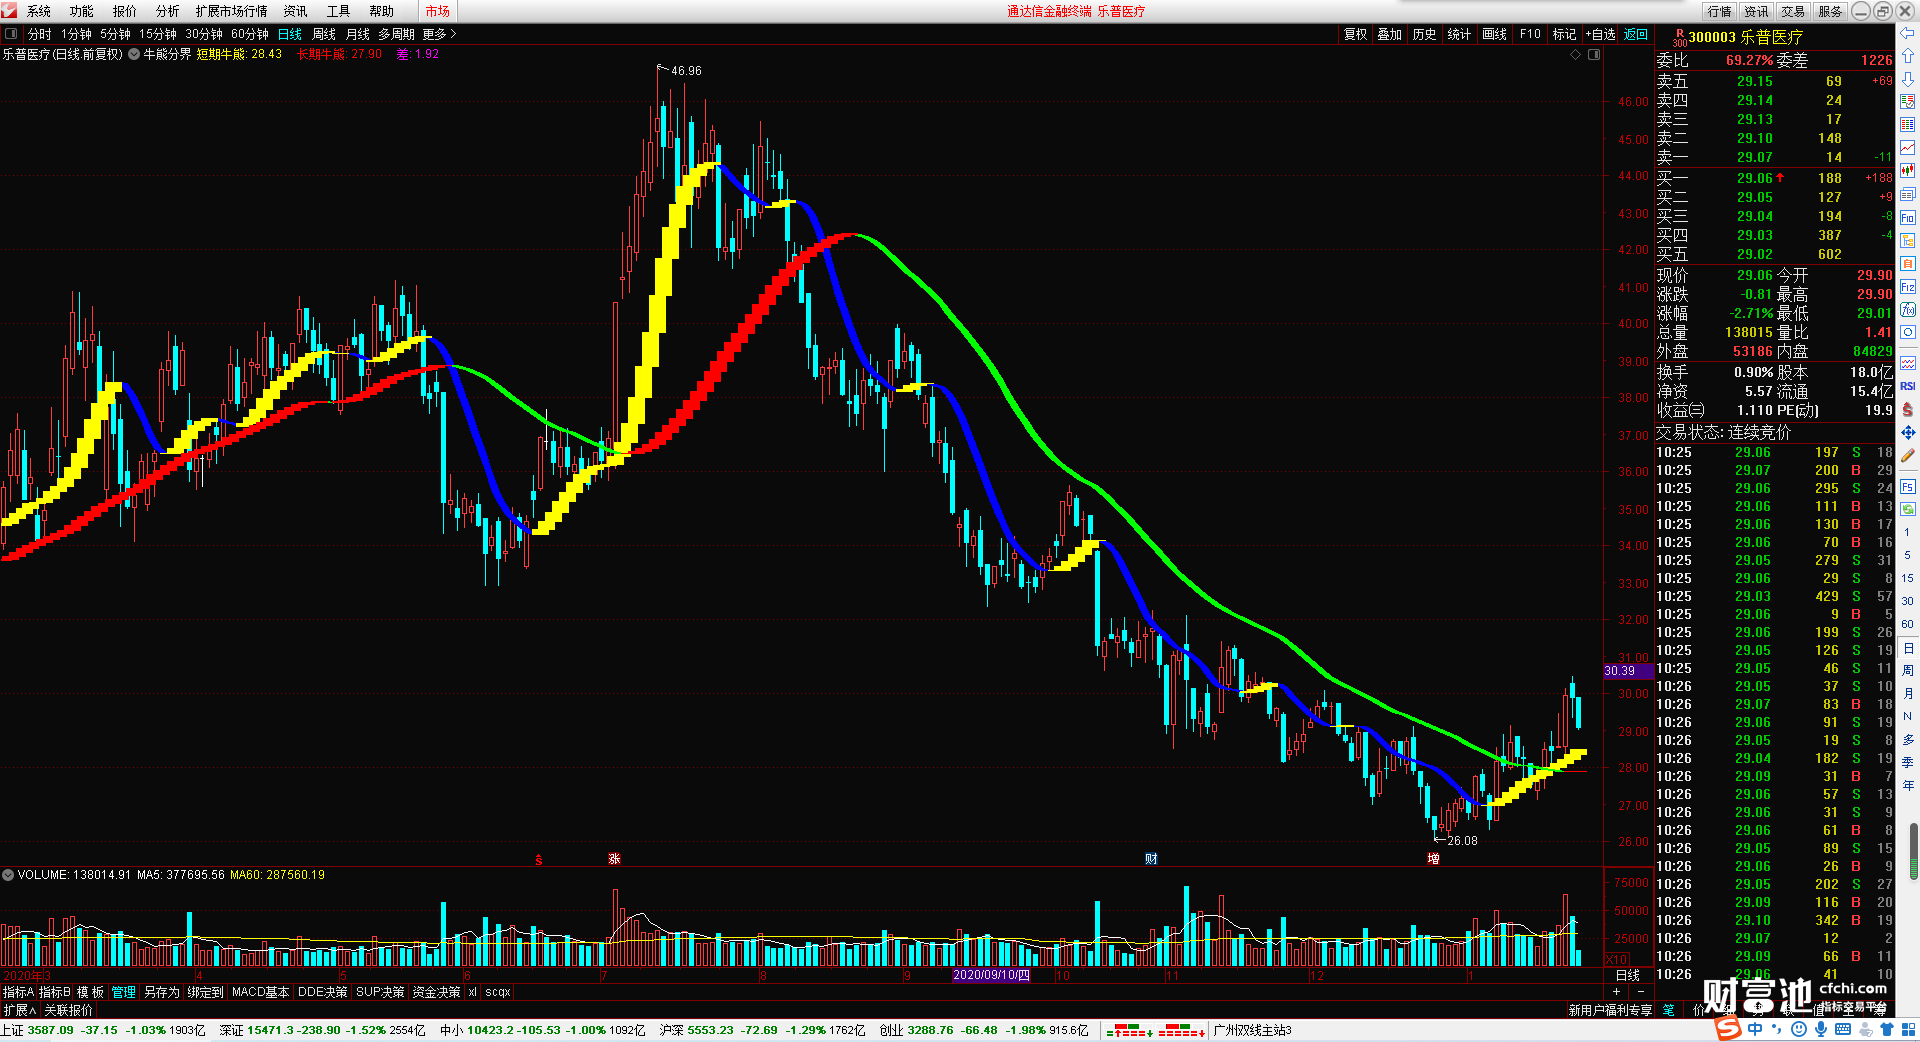Image resolution: width=1920 pixels, height=1042 pixels.
Task: Open the 标记 mark option
Action: tap(1564, 34)
